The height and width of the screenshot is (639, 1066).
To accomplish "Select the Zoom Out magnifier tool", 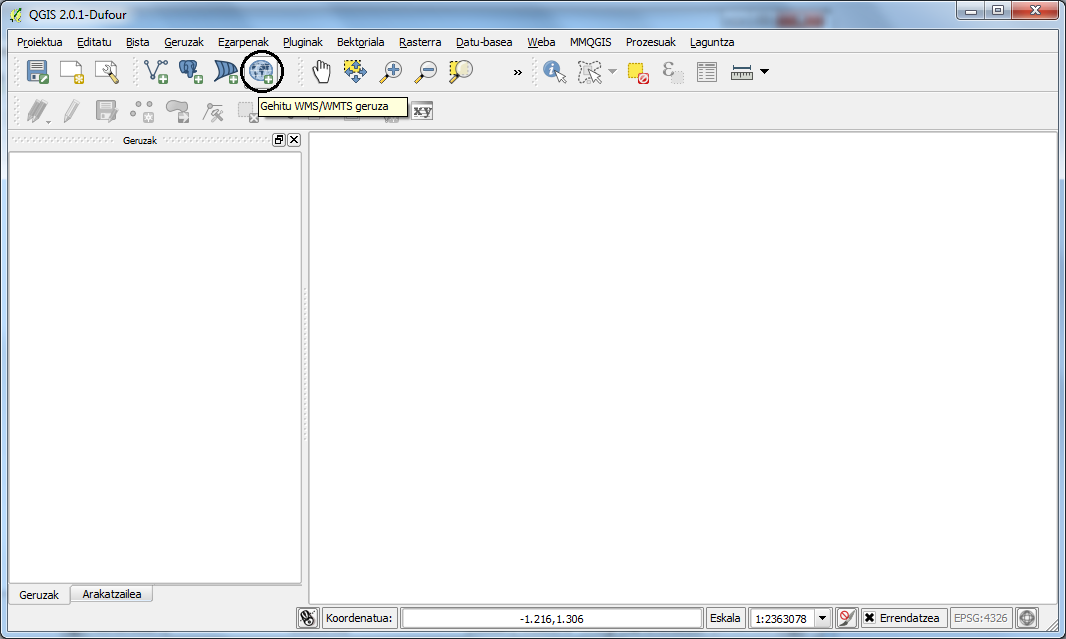I will pos(426,71).
